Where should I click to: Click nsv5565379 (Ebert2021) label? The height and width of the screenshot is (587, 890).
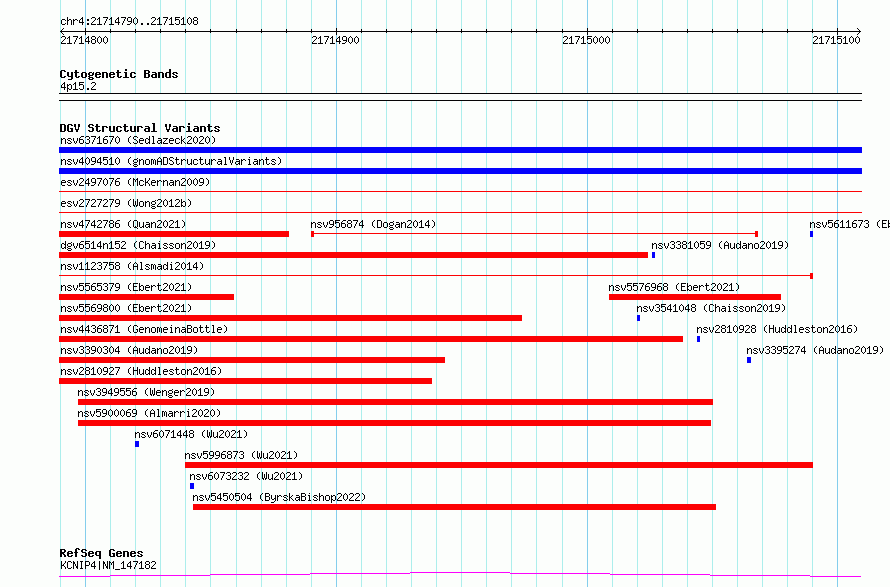coord(126,287)
